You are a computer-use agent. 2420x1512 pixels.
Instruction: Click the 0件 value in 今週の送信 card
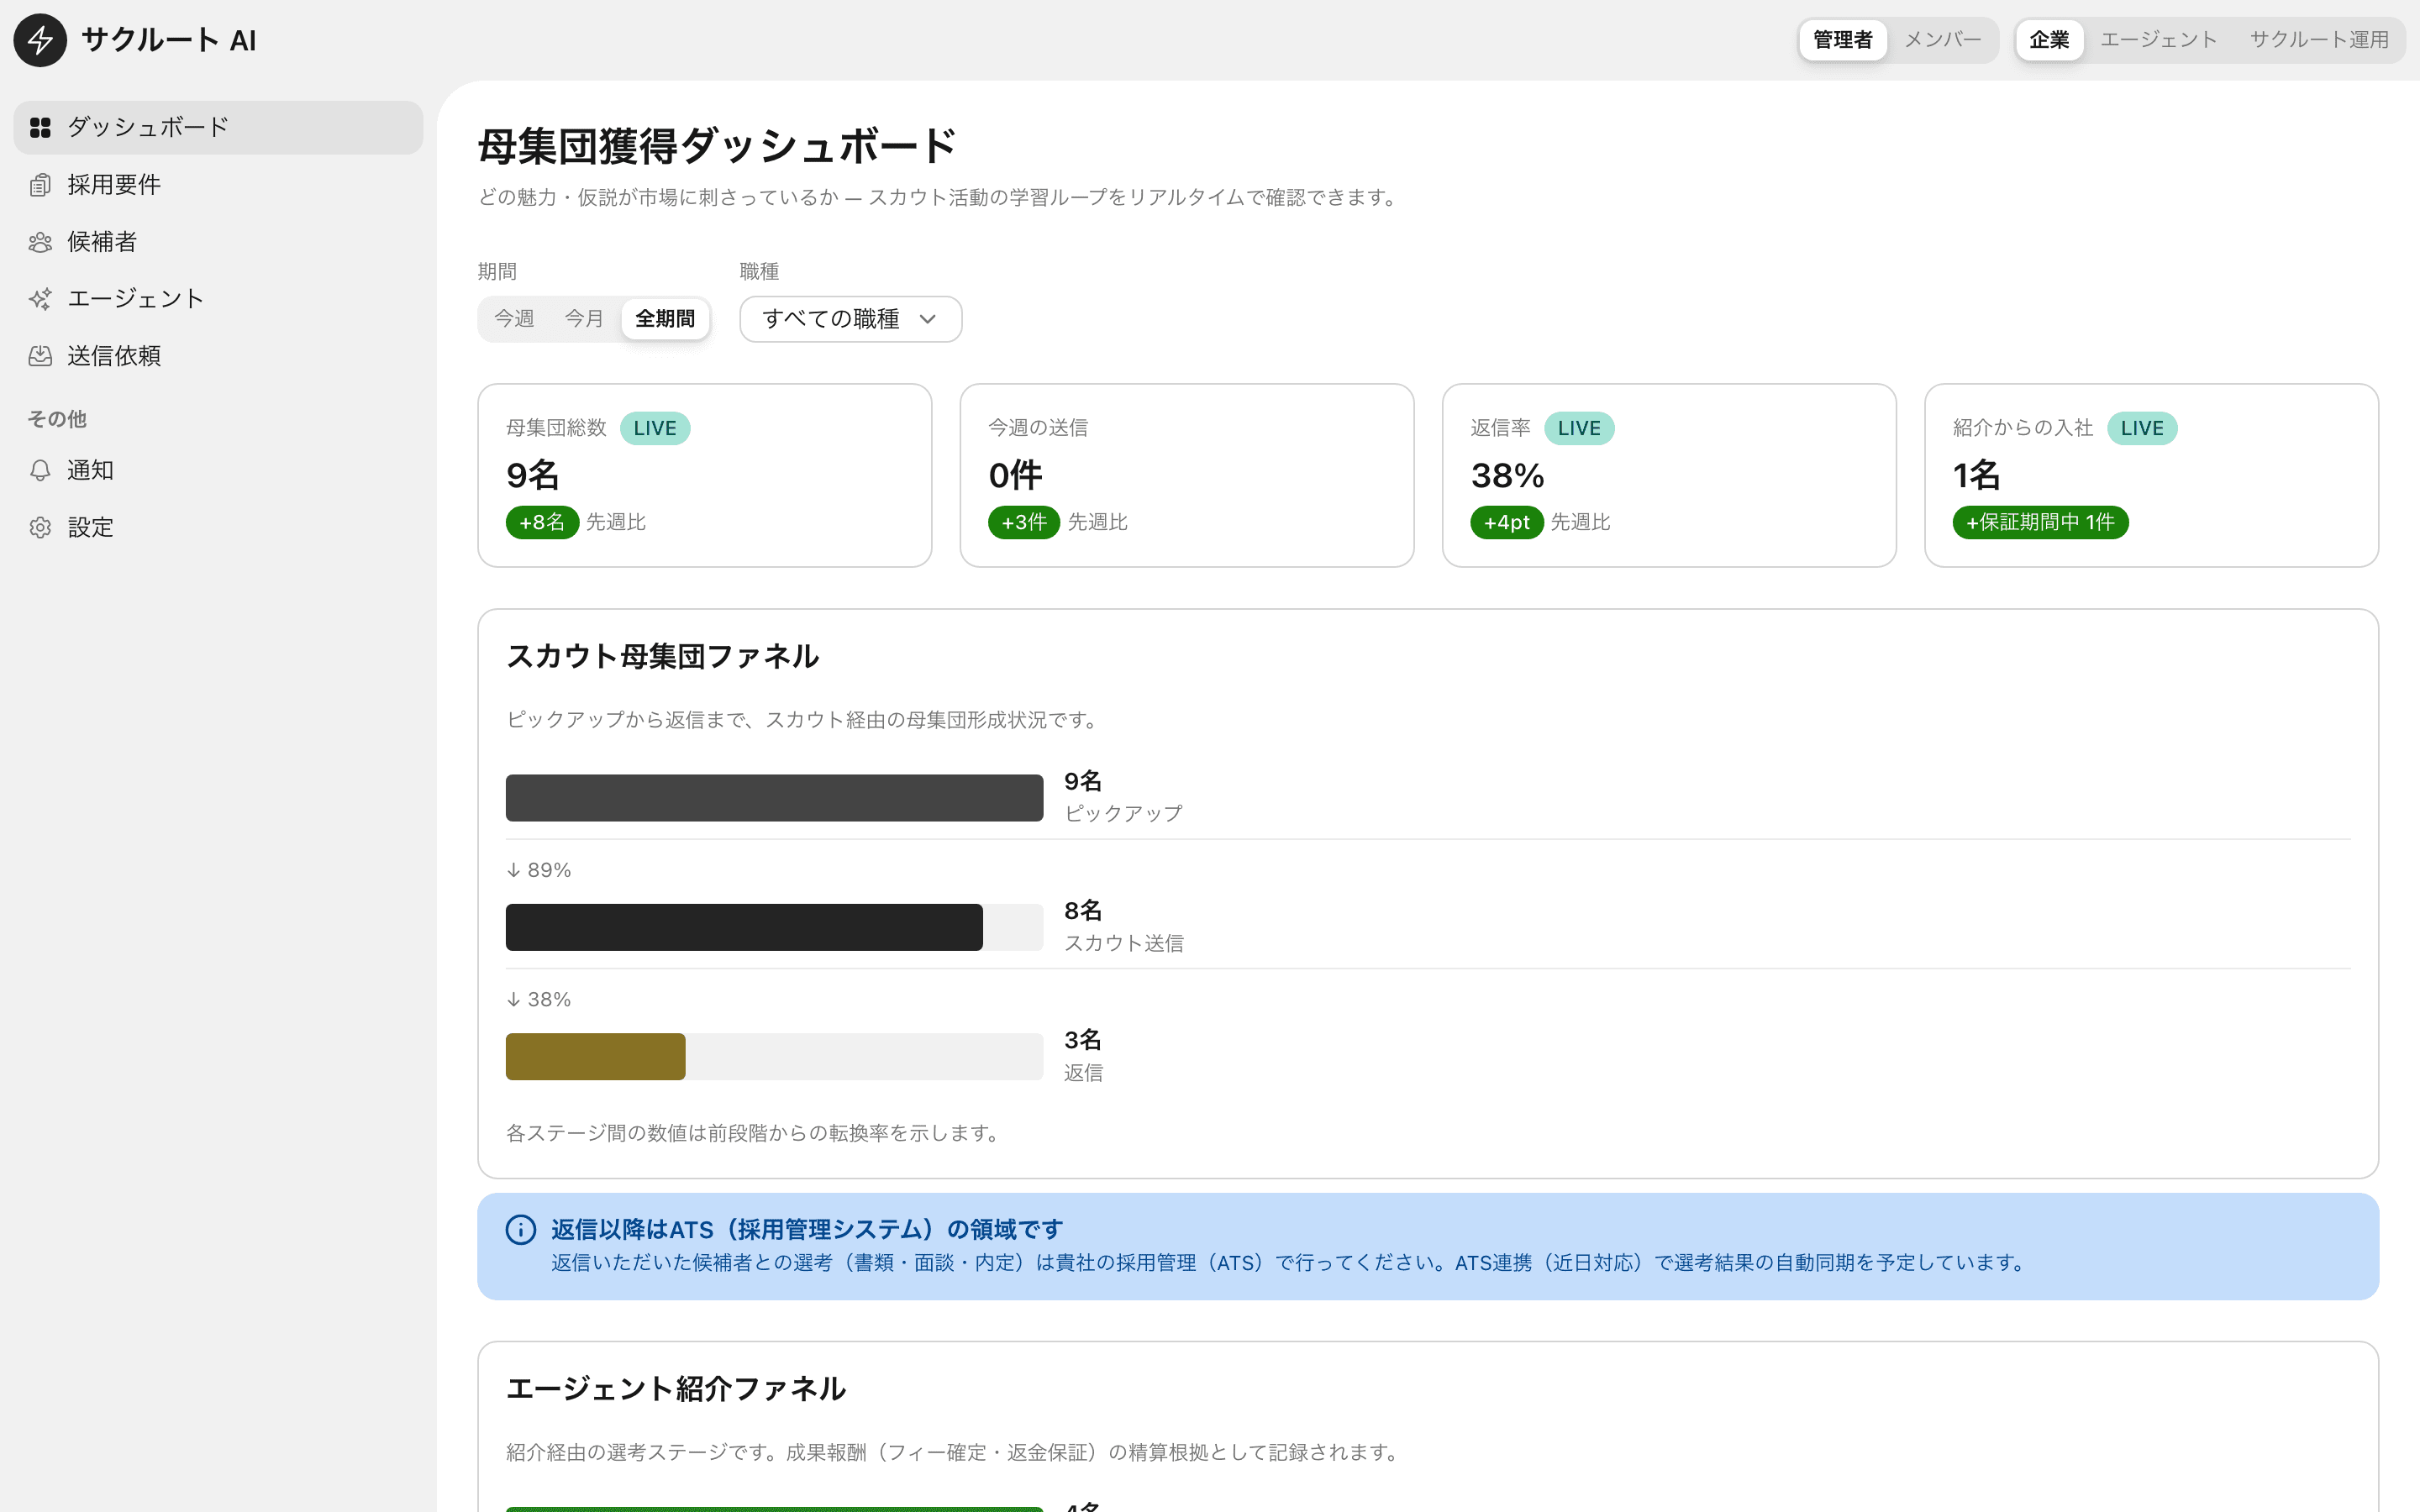pyautogui.click(x=1015, y=476)
